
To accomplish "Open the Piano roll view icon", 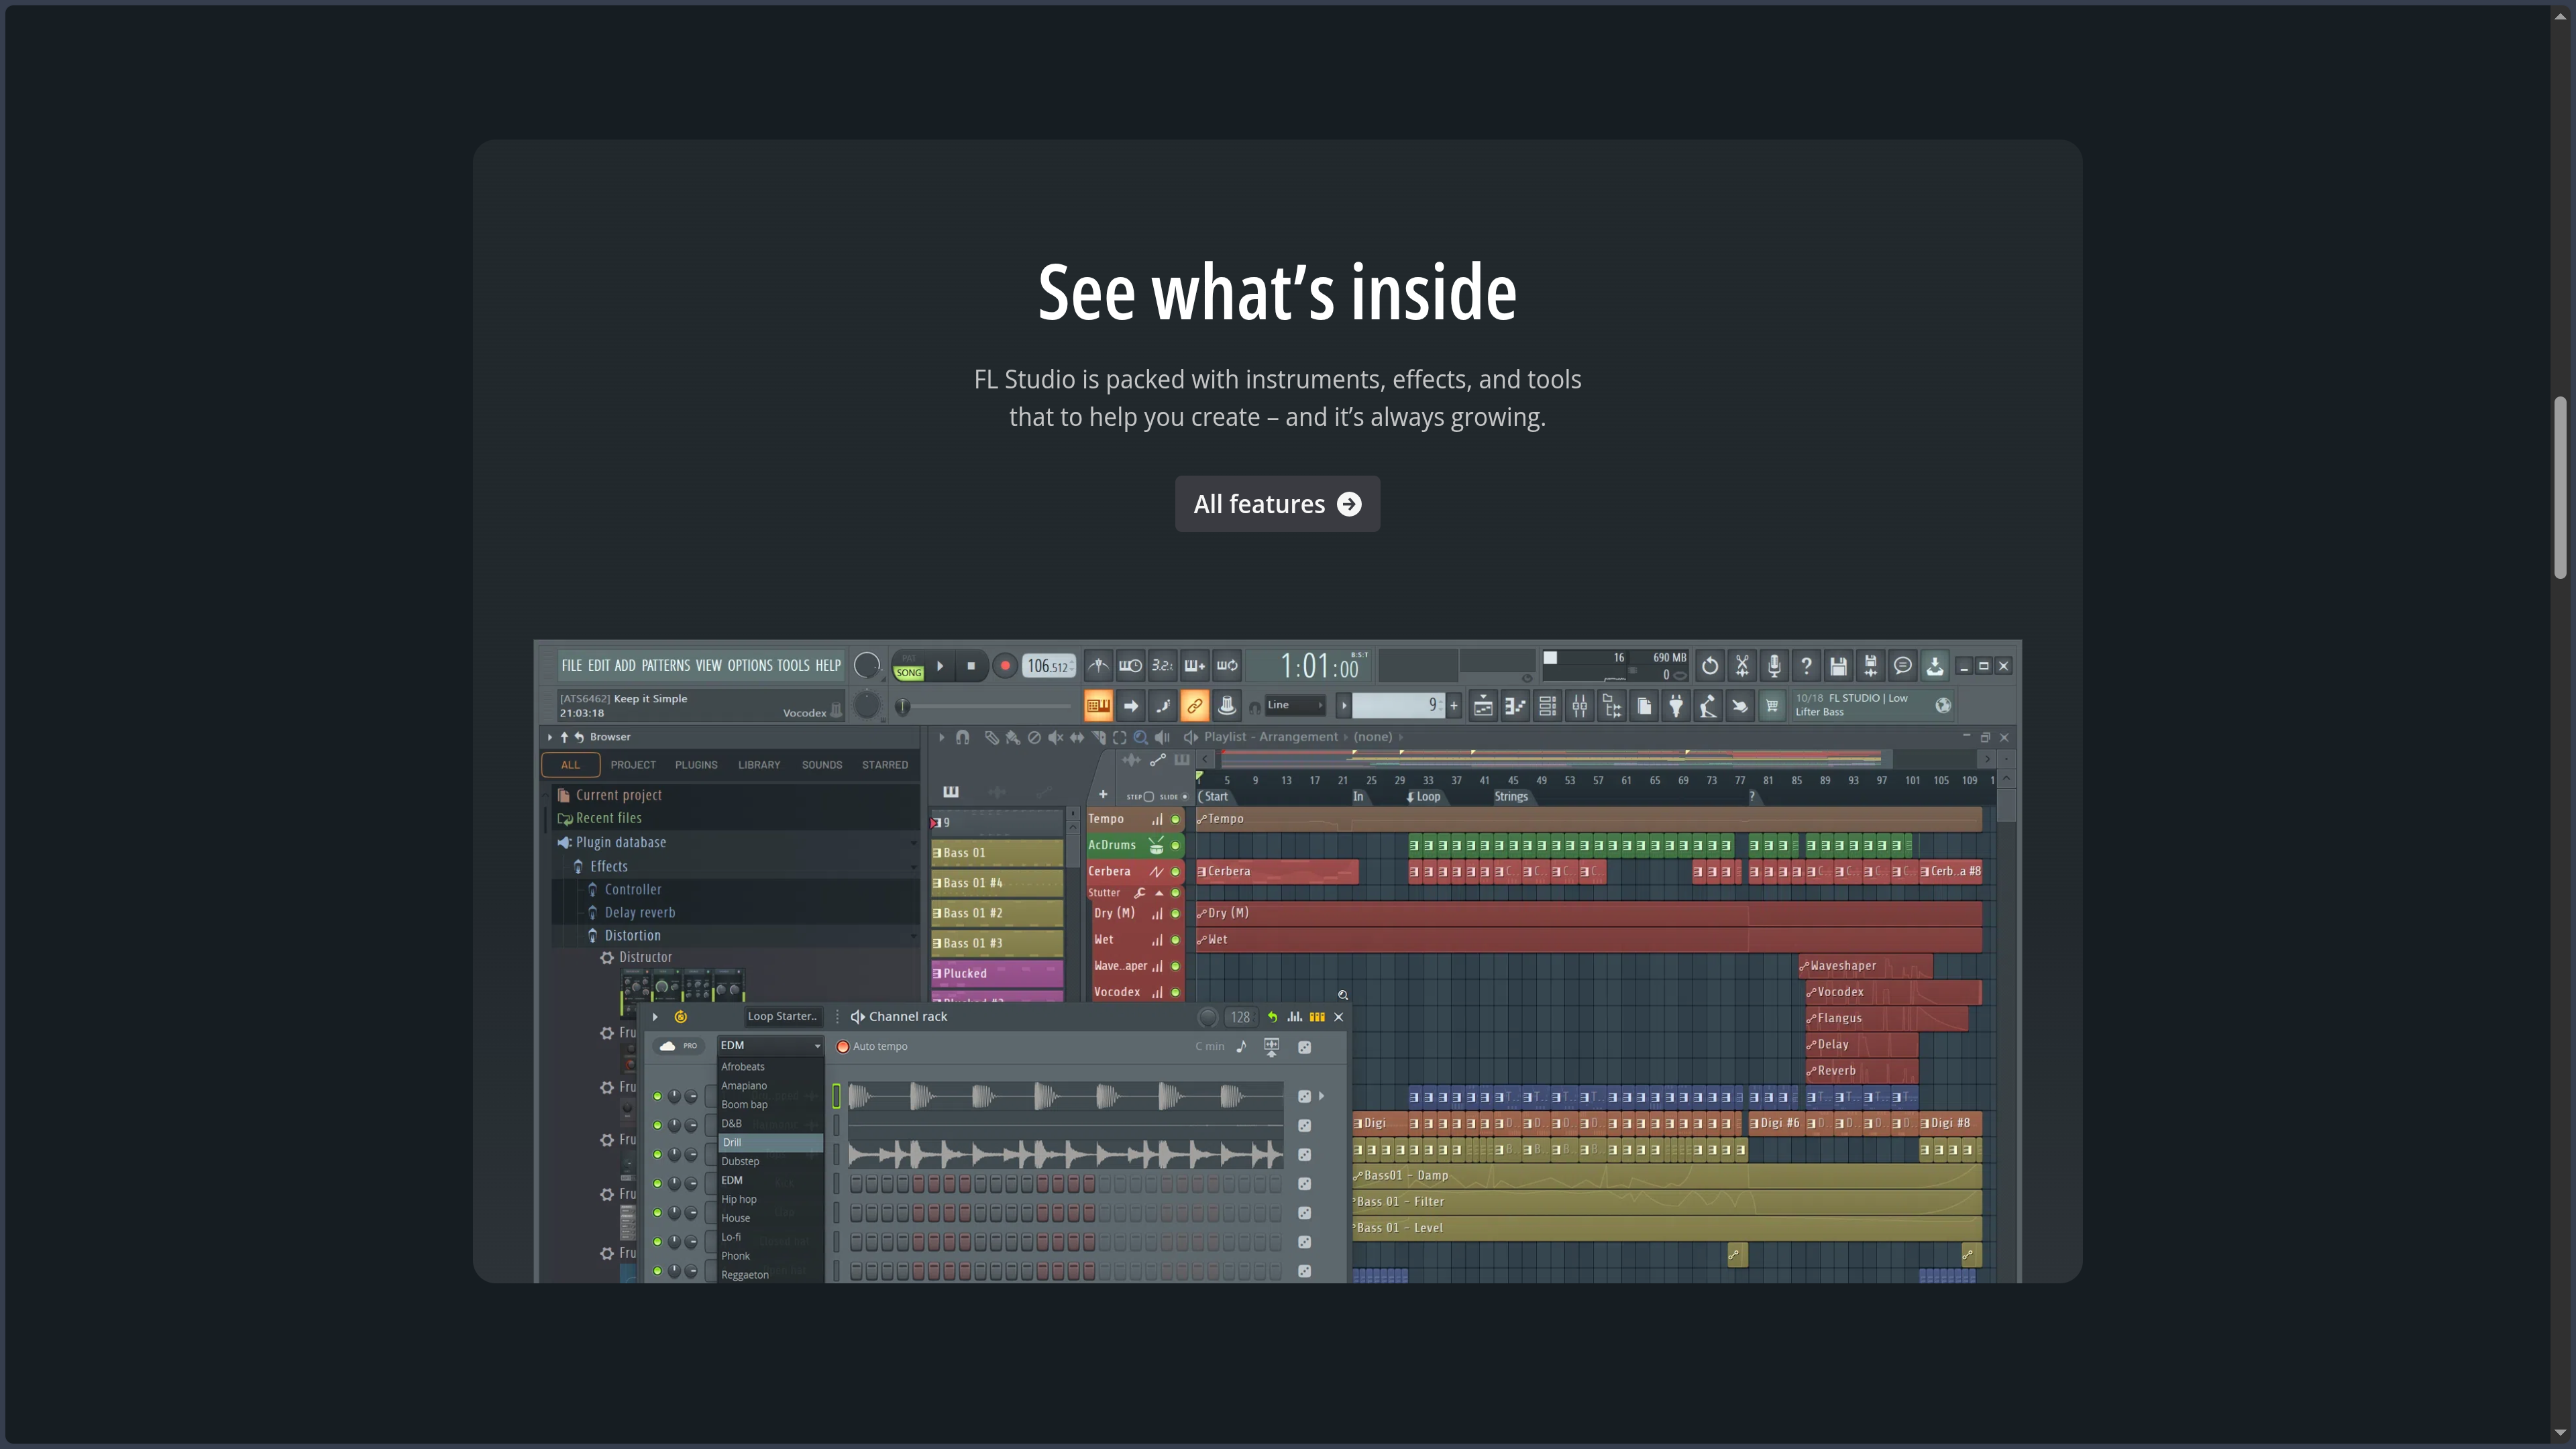I will point(1515,706).
